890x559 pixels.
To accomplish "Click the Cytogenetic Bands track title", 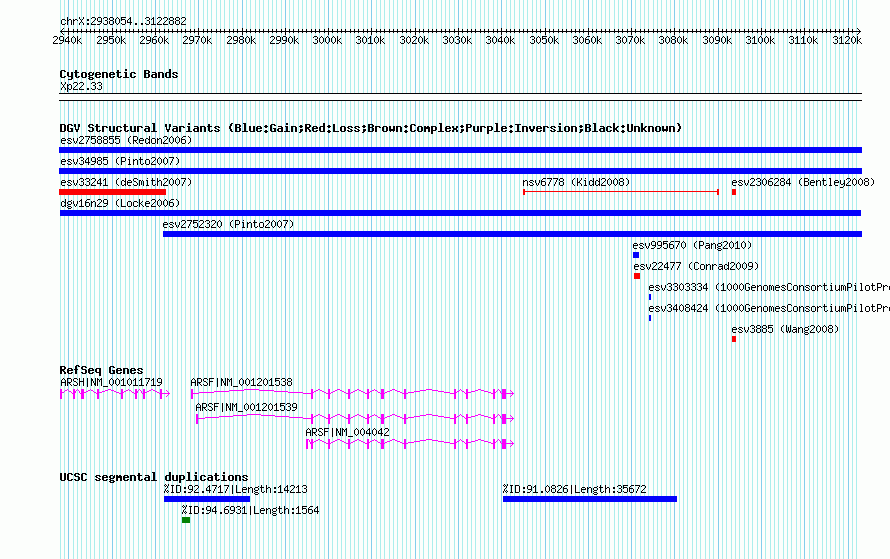I will (x=119, y=74).
